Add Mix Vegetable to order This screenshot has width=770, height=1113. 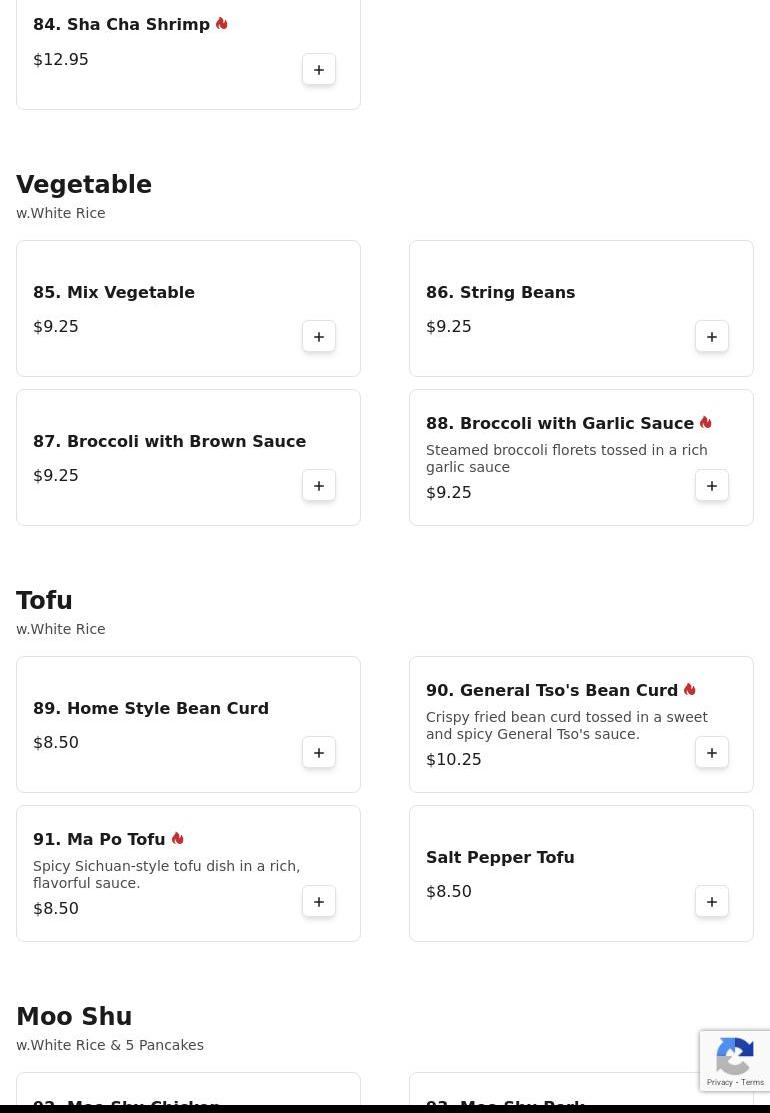[319, 337]
